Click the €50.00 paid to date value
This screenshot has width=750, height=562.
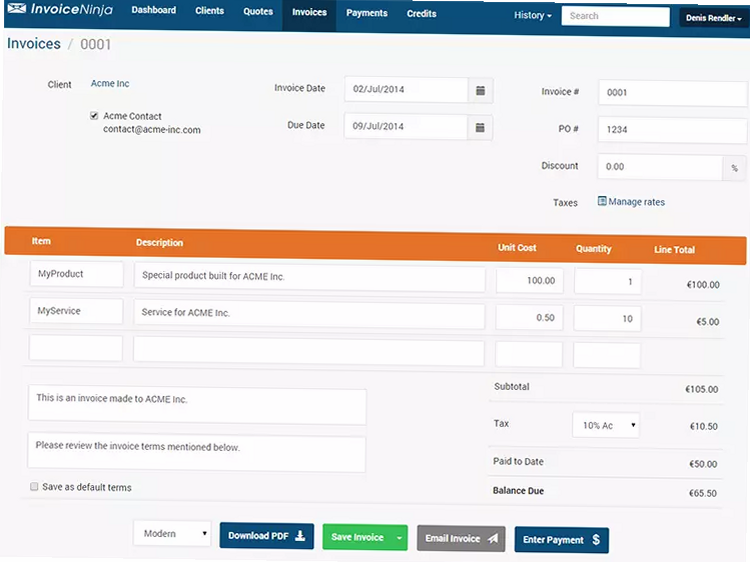click(703, 463)
